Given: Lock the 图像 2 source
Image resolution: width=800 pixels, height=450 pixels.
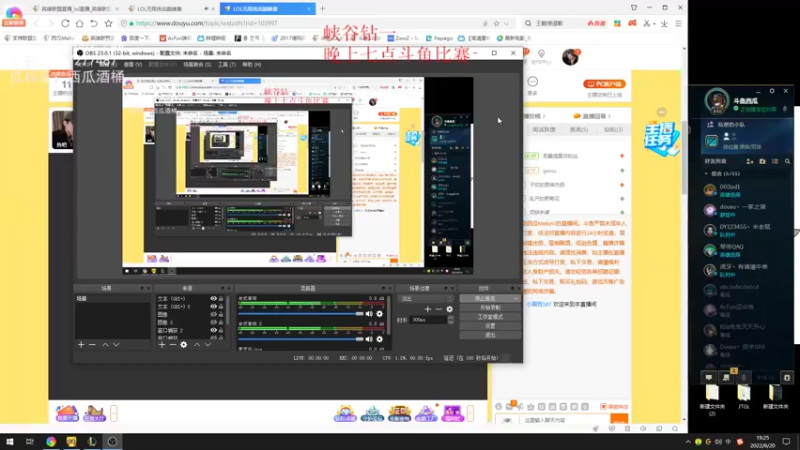Looking at the screenshot, I should coord(221,322).
